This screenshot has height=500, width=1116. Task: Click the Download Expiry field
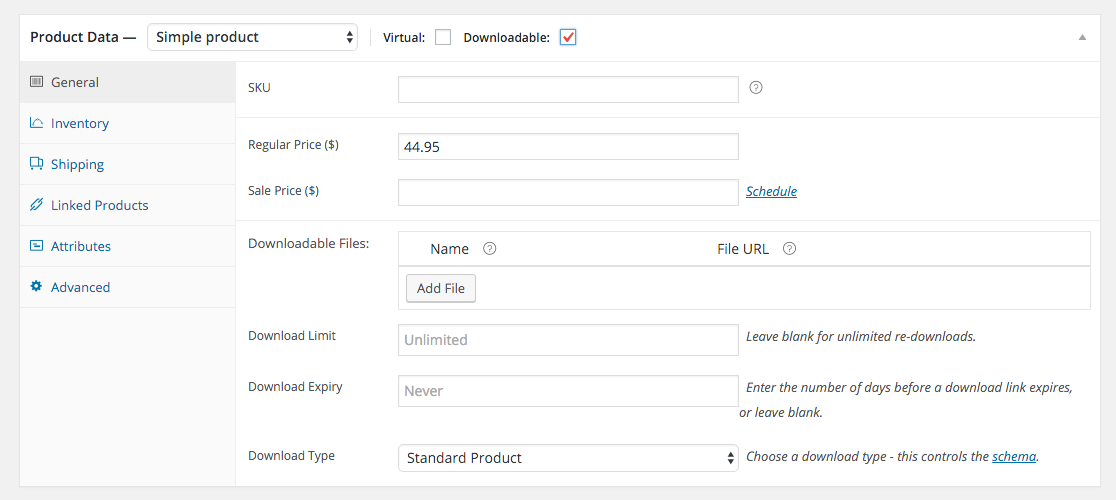coord(568,391)
